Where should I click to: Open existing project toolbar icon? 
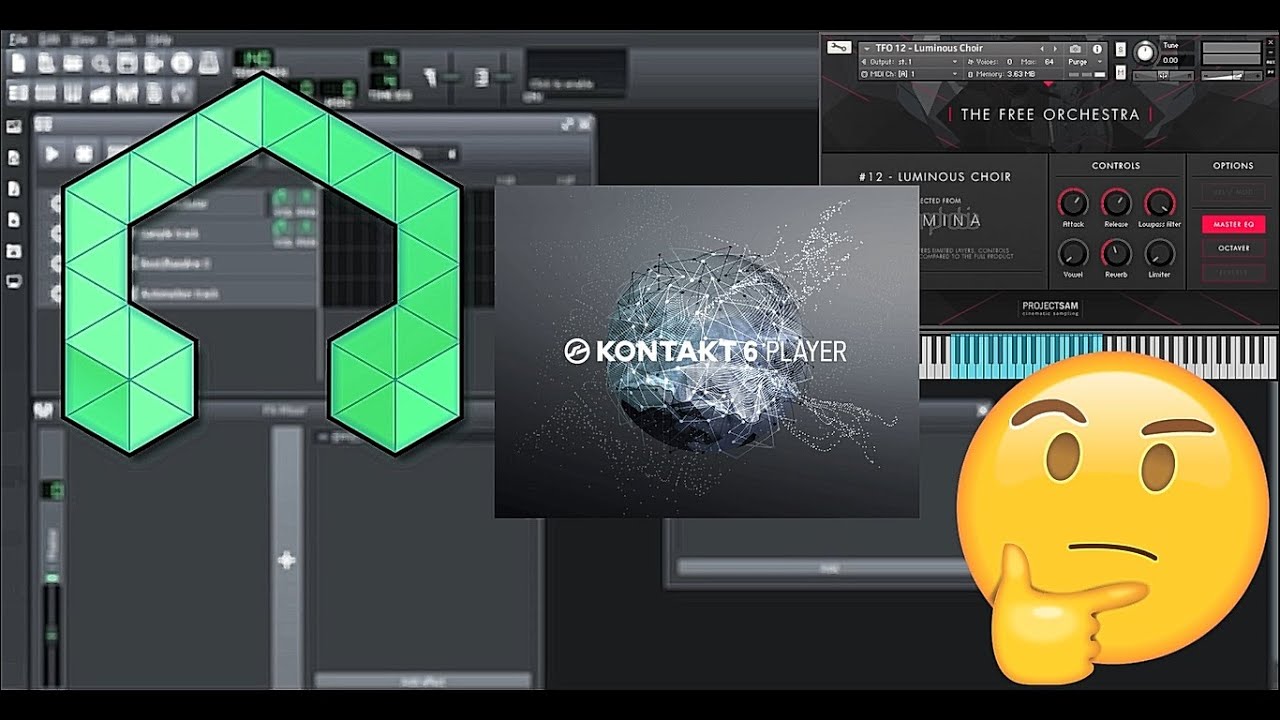tap(73, 63)
